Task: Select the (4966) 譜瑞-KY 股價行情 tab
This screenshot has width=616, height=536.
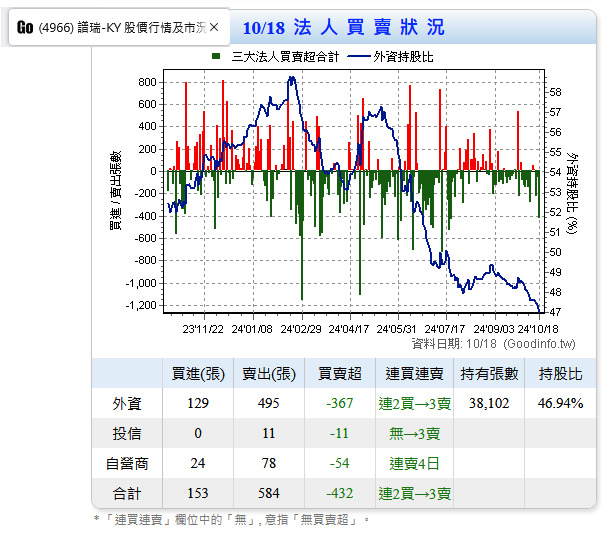Action: point(119,28)
